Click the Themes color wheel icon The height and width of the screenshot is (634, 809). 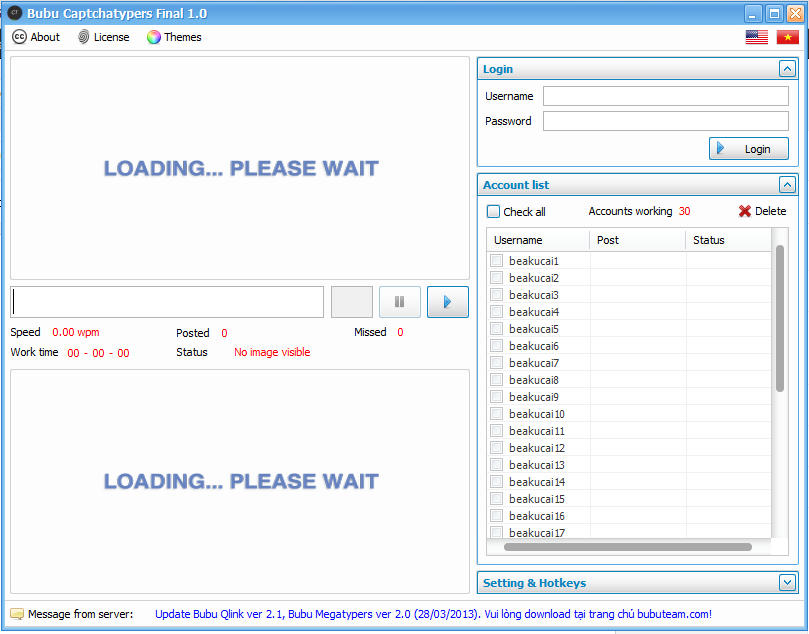click(x=154, y=37)
